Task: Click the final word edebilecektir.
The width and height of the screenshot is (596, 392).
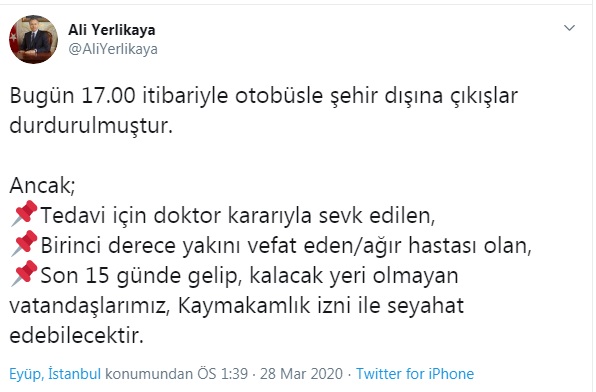Action: pos(76,336)
